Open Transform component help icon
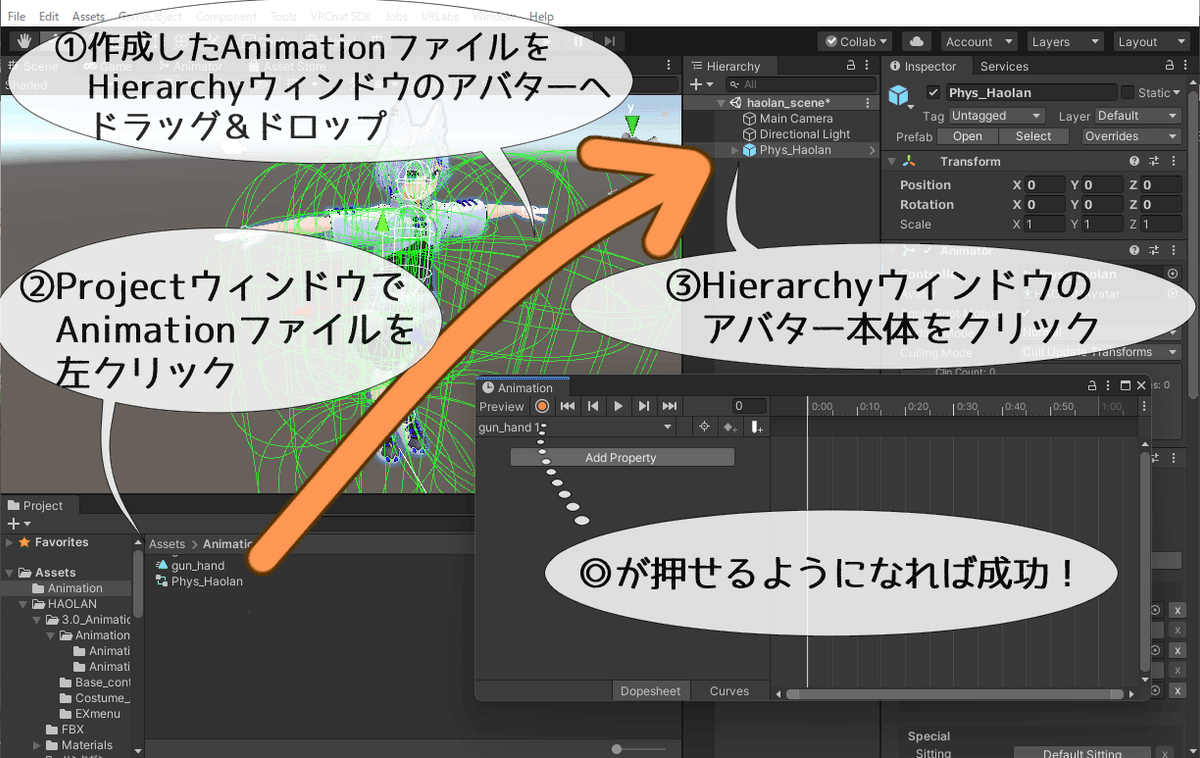This screenshot has height=758, width=1200. coord(1134,161)
